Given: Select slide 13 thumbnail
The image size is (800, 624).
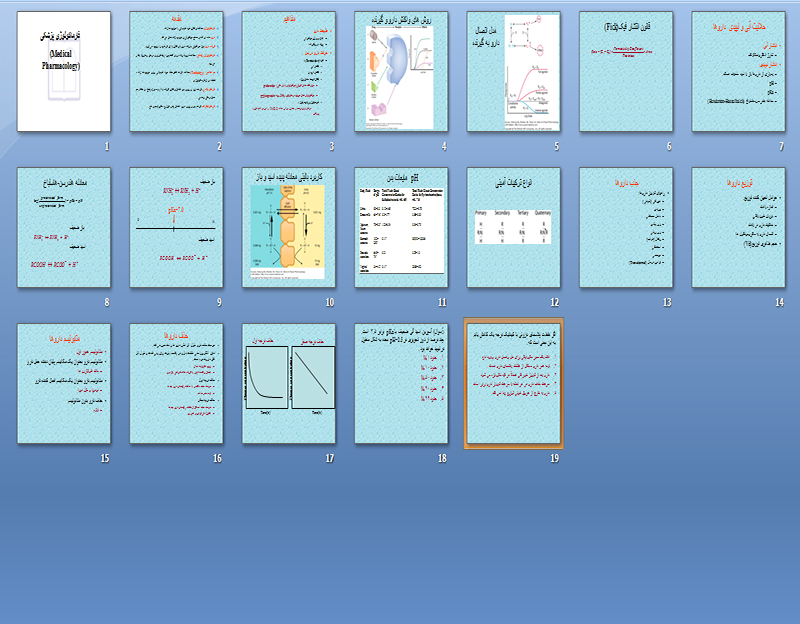Looking at the screenshot, I should 626,228.
